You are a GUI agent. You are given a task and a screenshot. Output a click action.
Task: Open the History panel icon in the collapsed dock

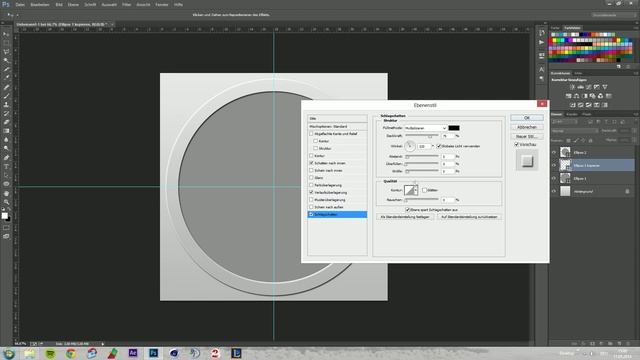[542, 33]
